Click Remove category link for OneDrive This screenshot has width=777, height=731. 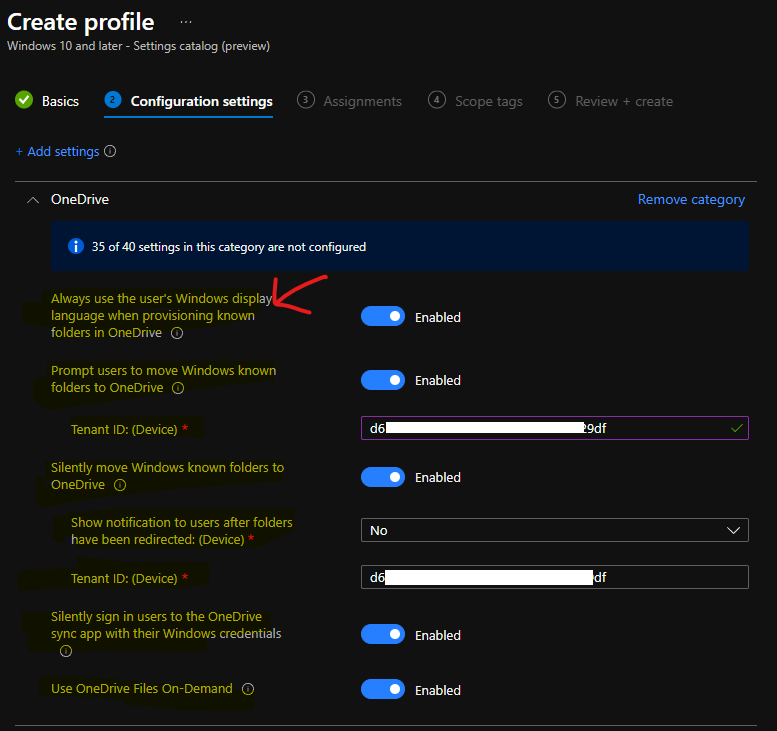[691, 199]
